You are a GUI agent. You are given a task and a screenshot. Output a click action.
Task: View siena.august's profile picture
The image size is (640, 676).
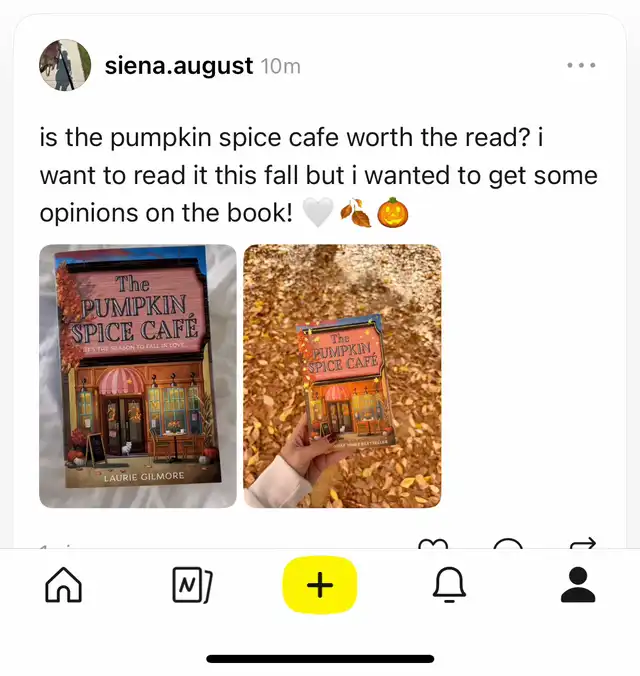coord(65,65)
